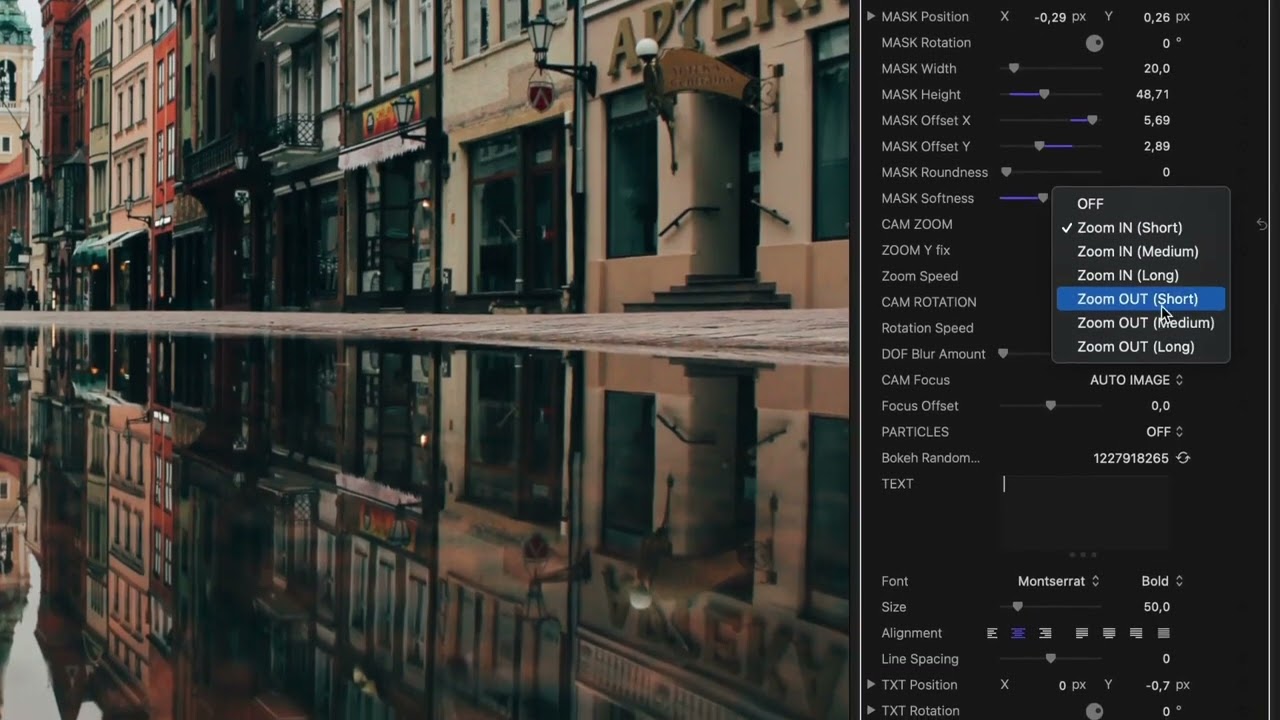Click the MASK Offset Y slider handle
Image resolution: width=1280 pixels, height=720 pixels.
coord(1039,147)
